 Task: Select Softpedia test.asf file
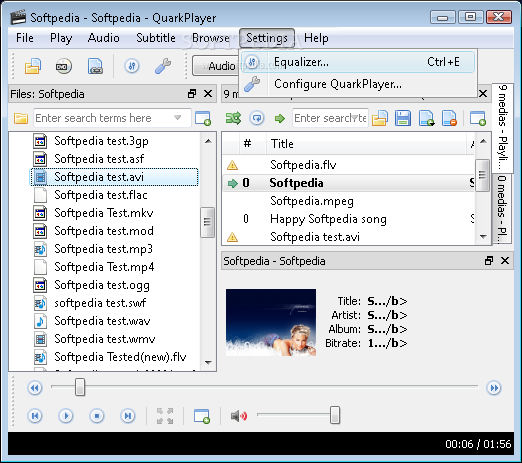point(99,159)
